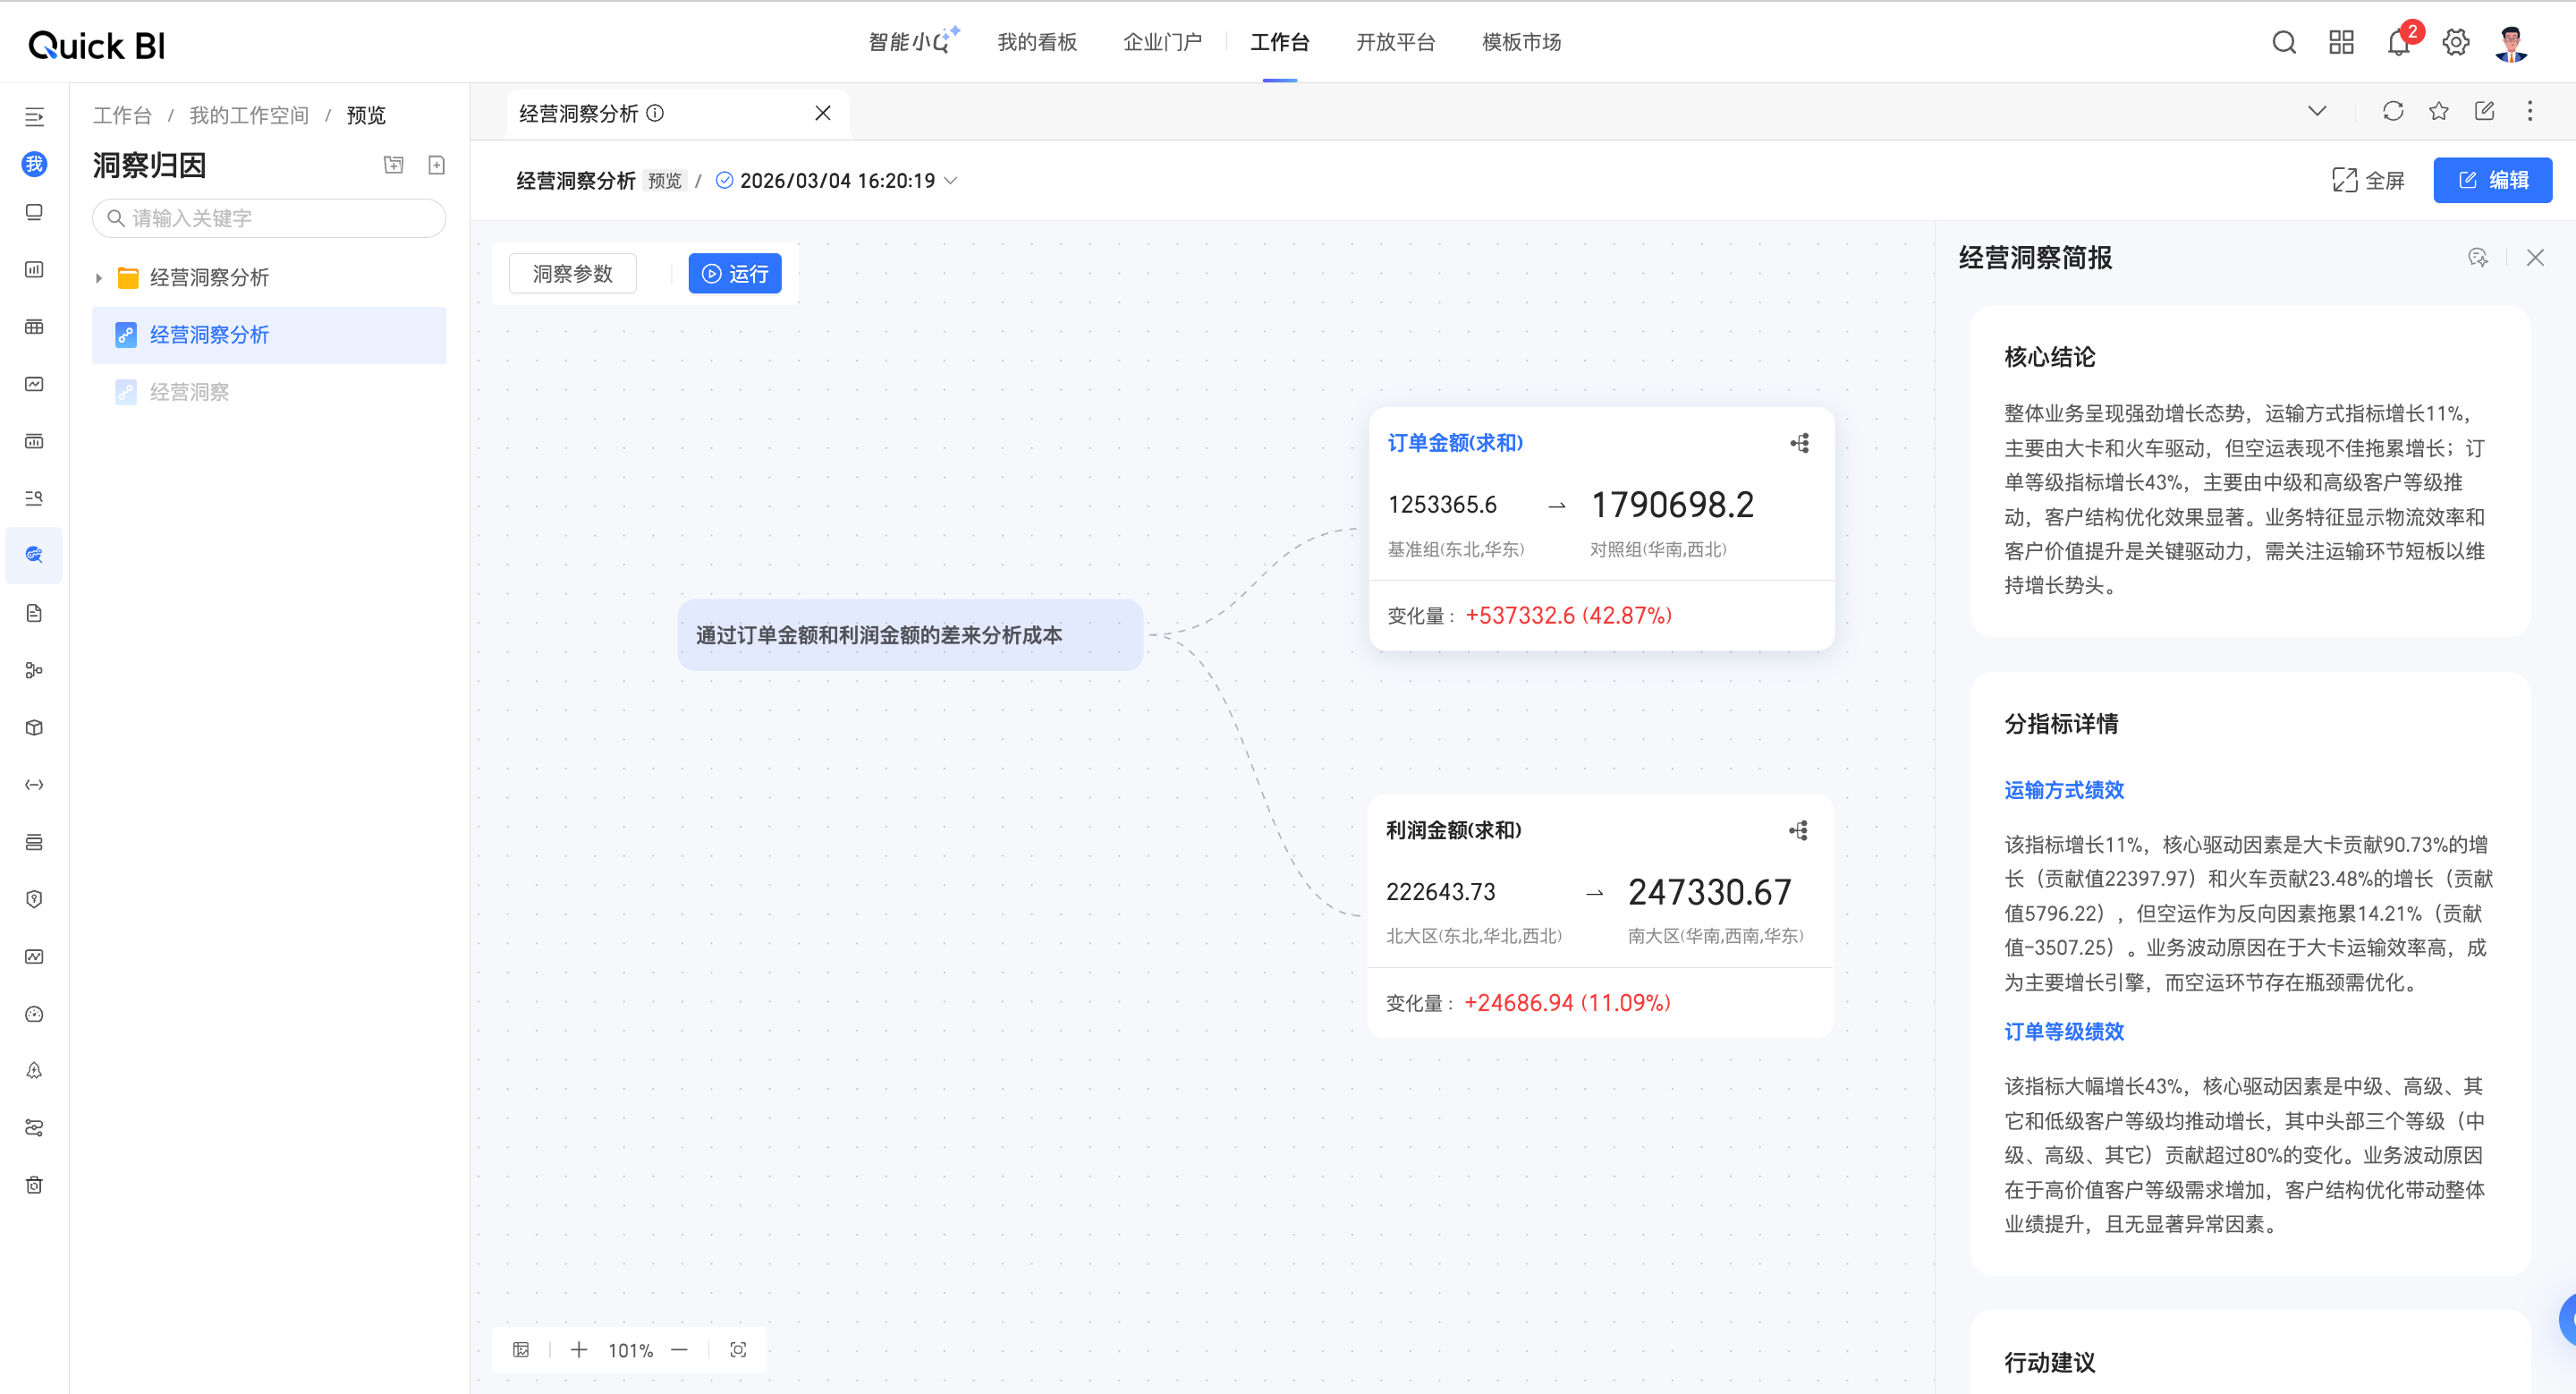
Task: Click the blue 编辑 button
Action: point(2492,180)
